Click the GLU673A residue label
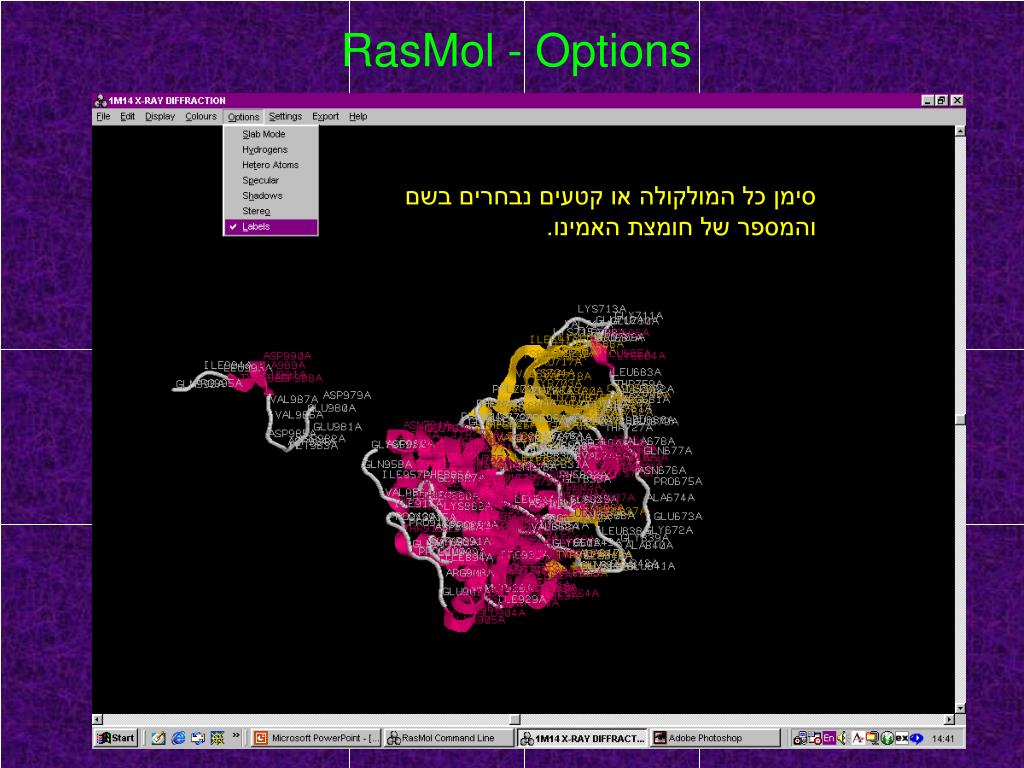Screen dimensions: 1024x768 (678, 516)
